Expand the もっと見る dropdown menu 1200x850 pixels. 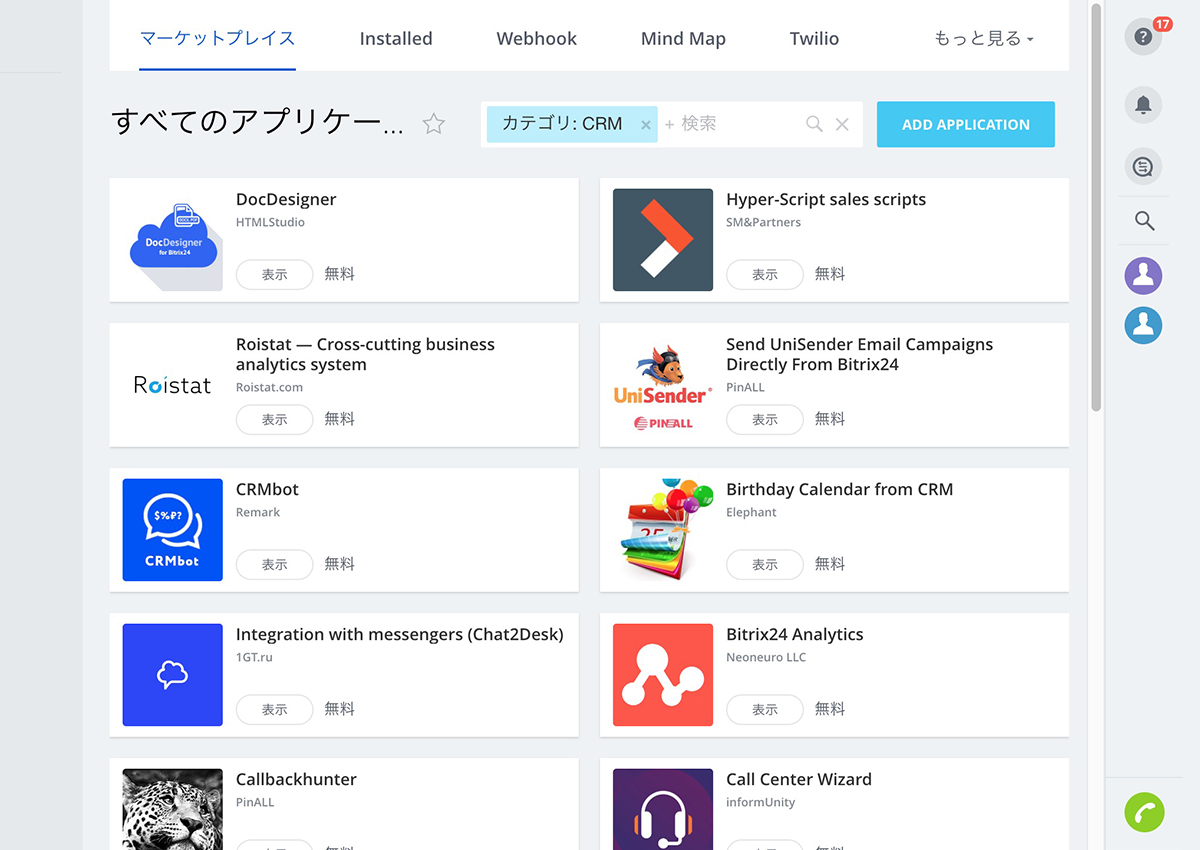(983, 39)
